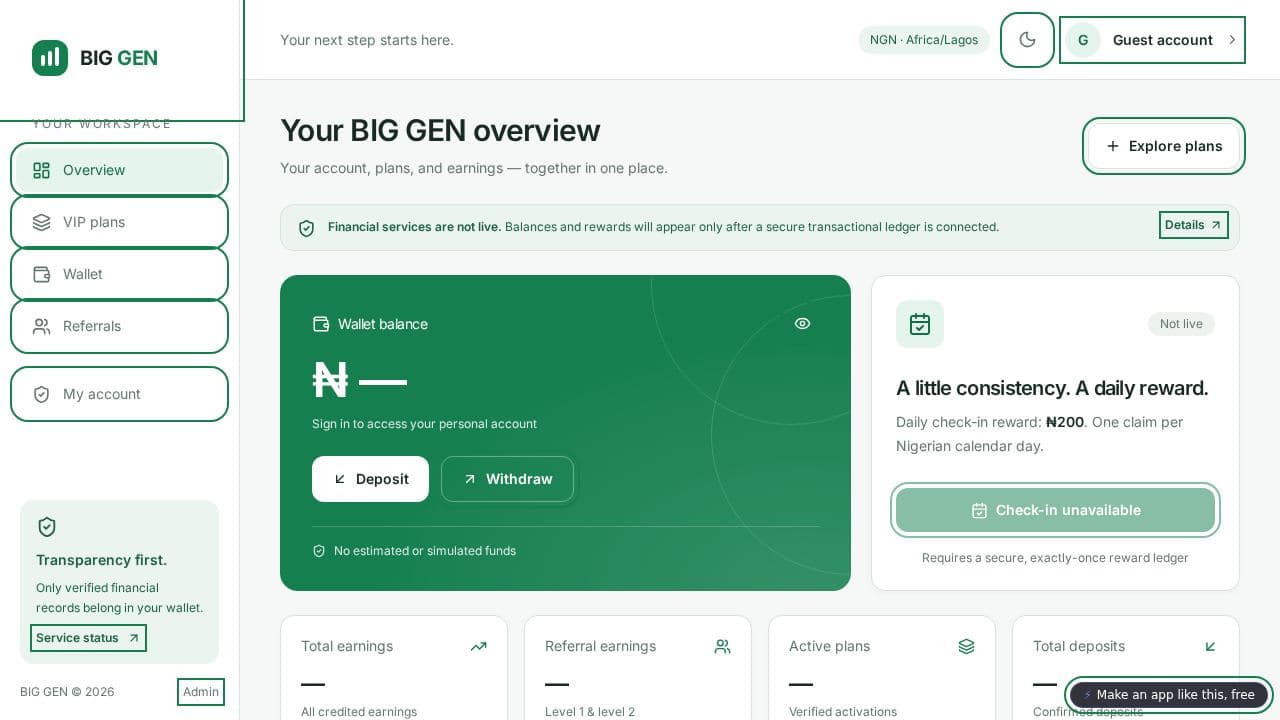Click the Not live status badge
The width and height of the screenshot is (1280, 720).
(1181, 324)
